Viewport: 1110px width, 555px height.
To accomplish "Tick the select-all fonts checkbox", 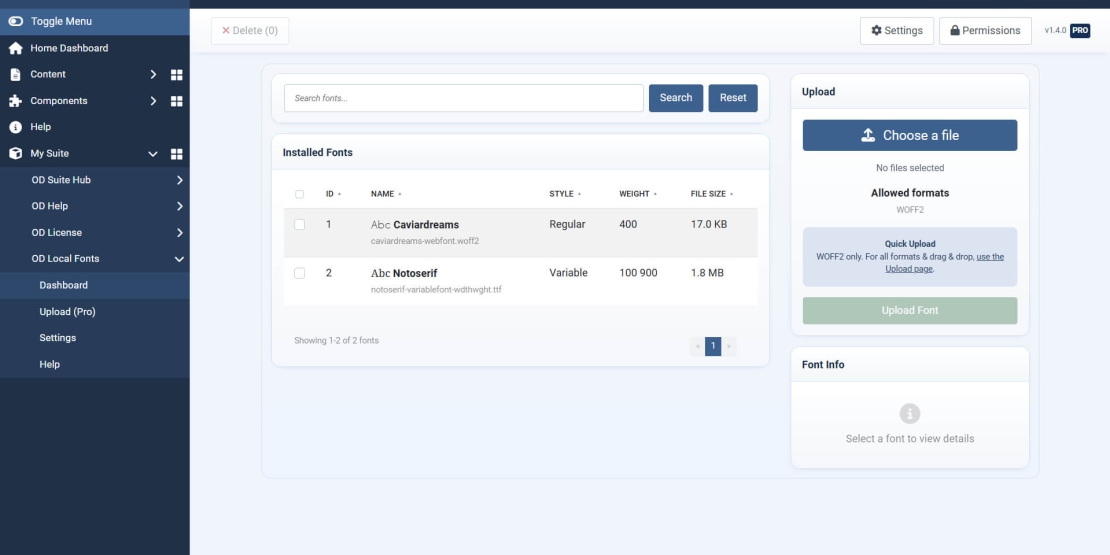I will click(x=299, y=194).
